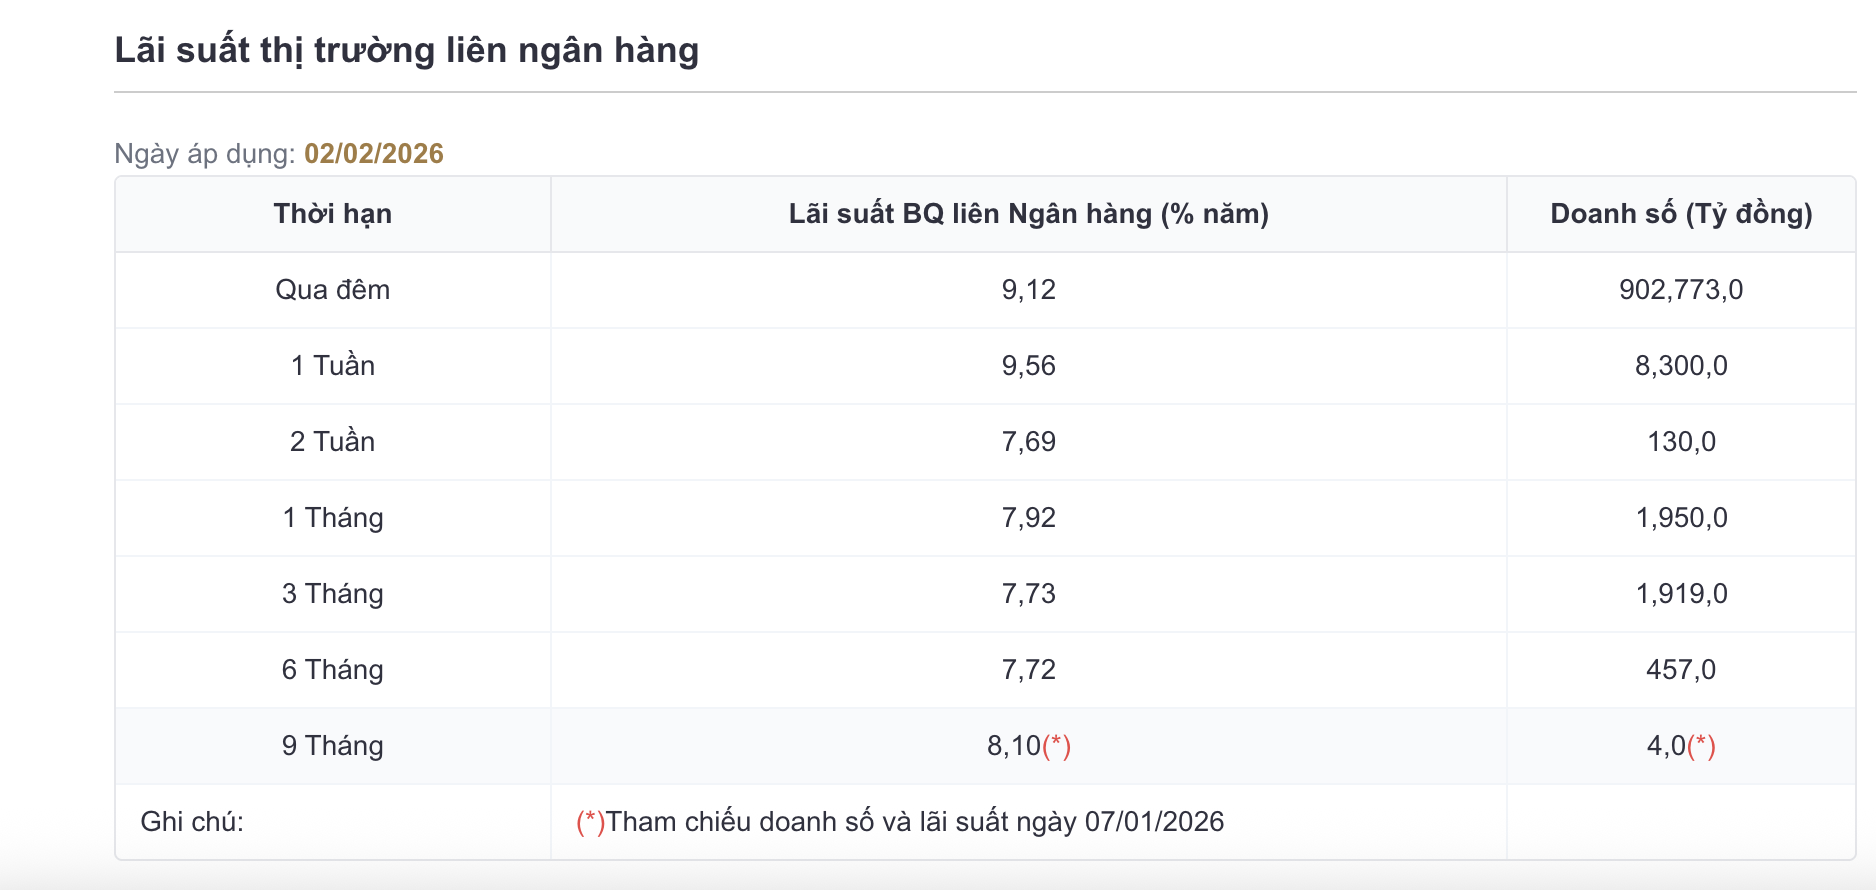Image resolution: width=1876 pixels, height=890 pixels.
Task: Click the 1-week rate value 9,56
Action: pos(1028,366)
